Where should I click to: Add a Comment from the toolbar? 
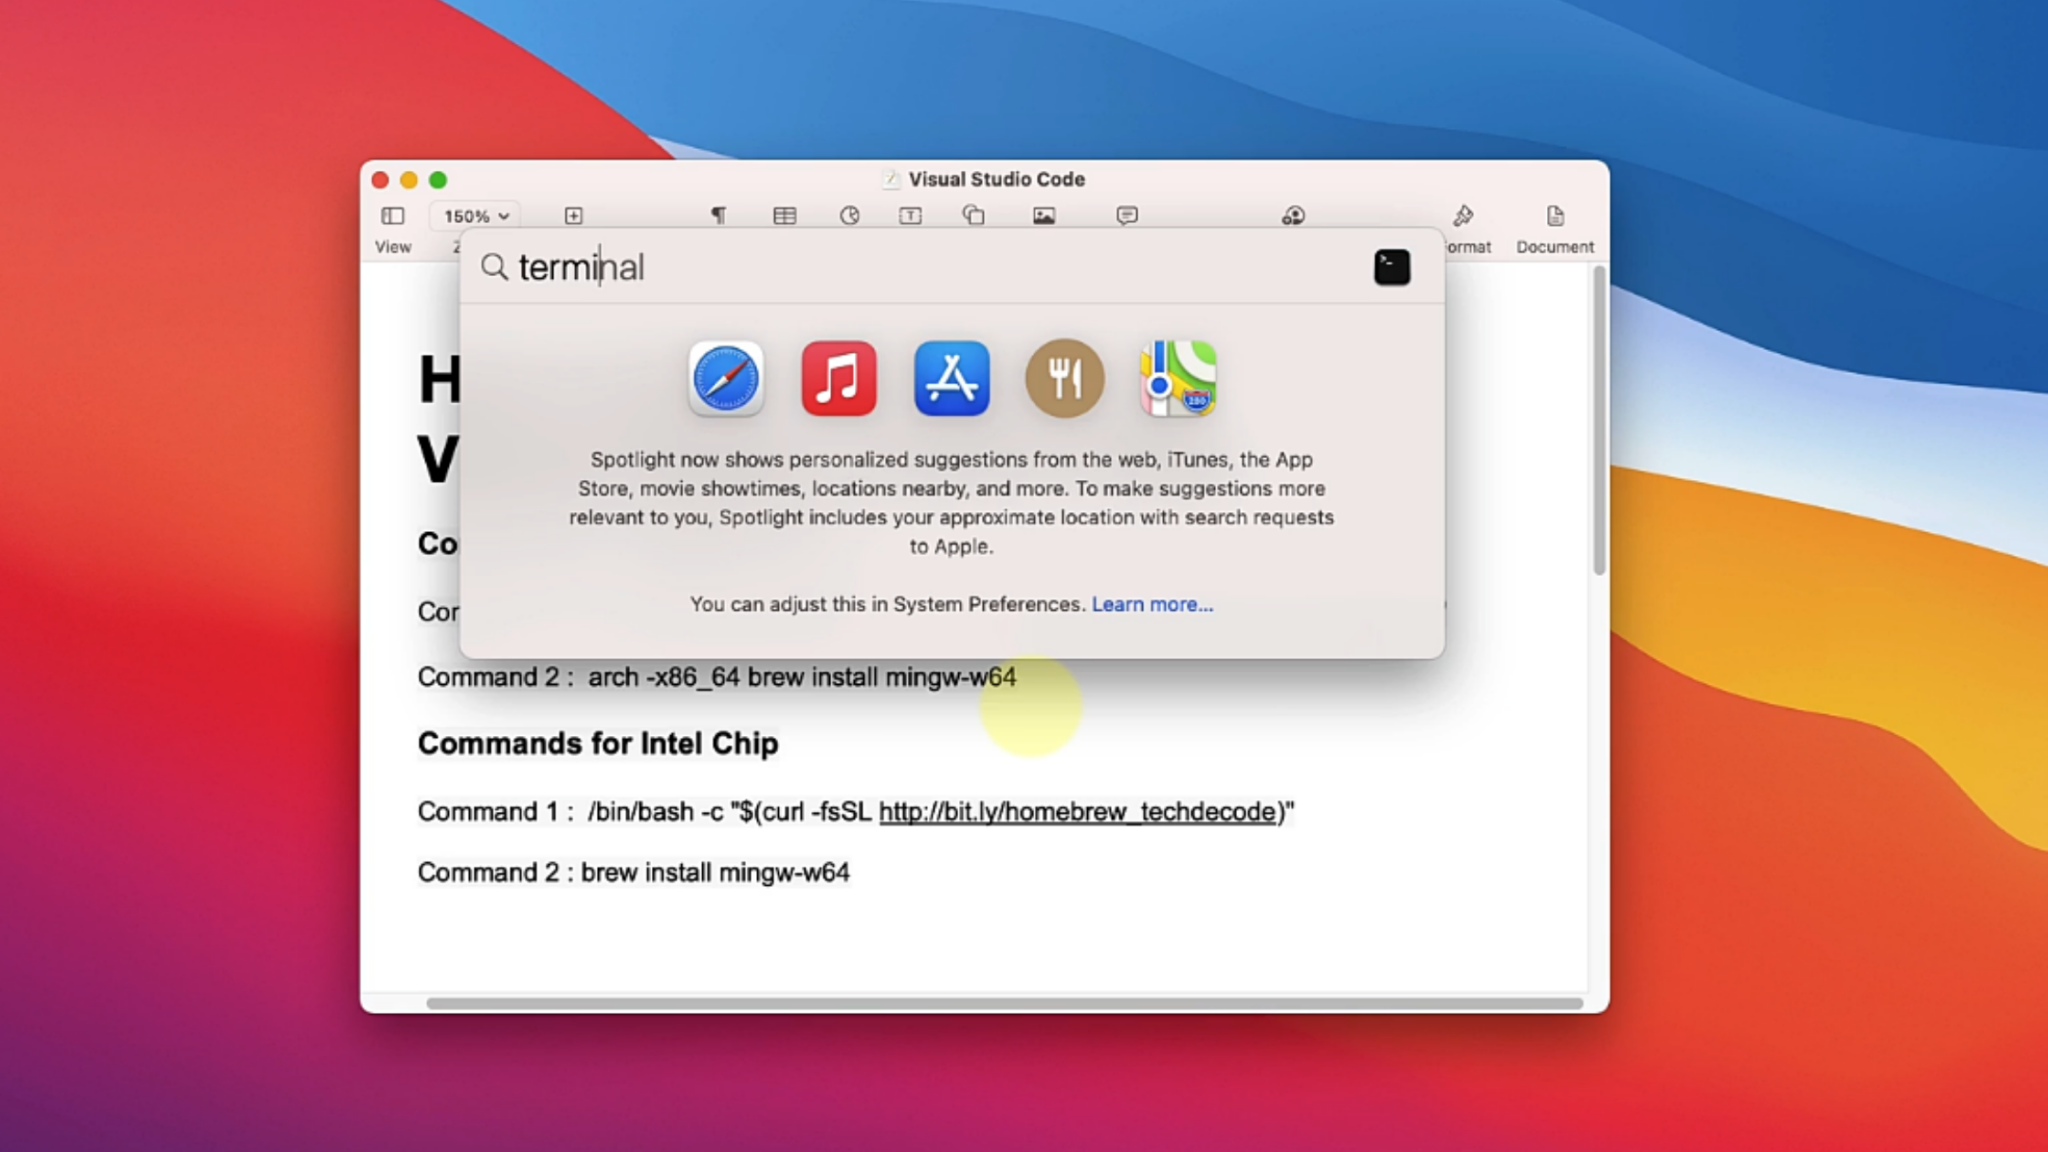[x=1127, y=216]
